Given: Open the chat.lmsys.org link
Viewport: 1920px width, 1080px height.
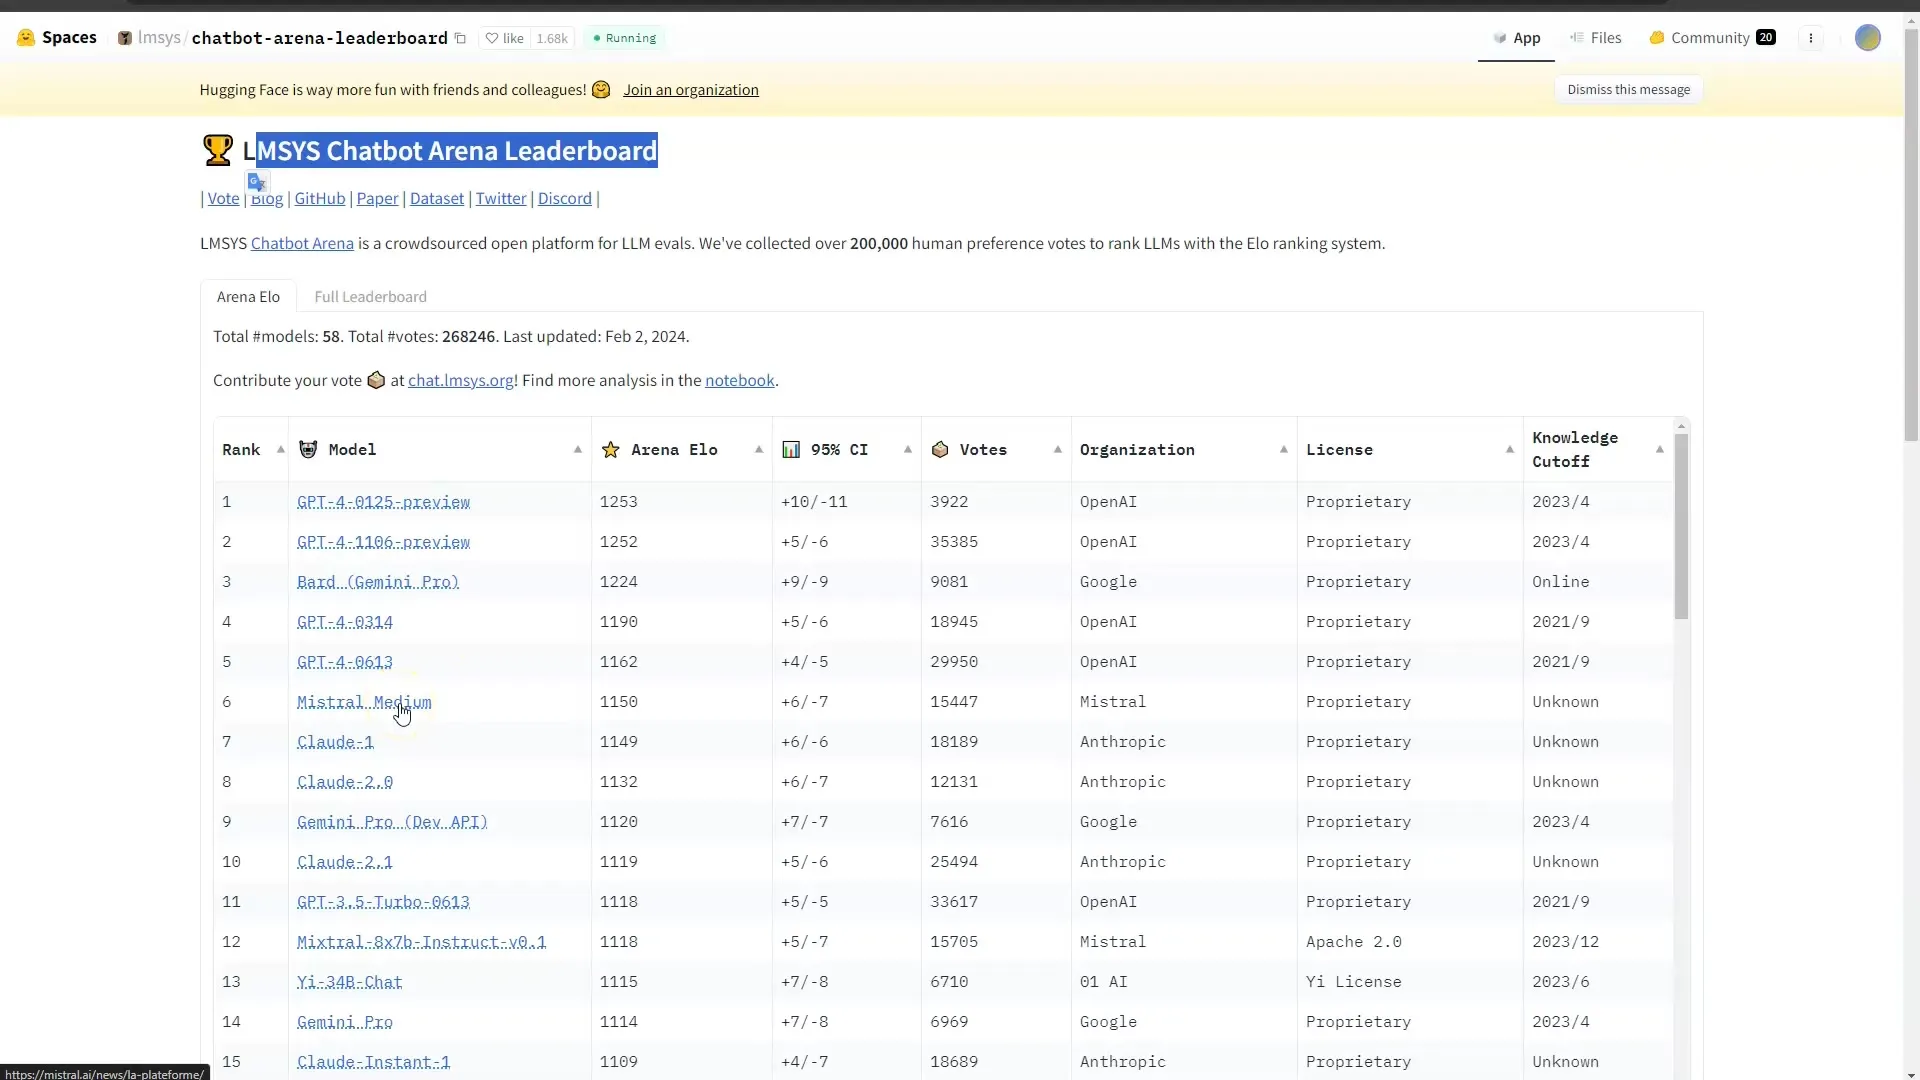Looking at the screenshot, I should pos(462,380).
